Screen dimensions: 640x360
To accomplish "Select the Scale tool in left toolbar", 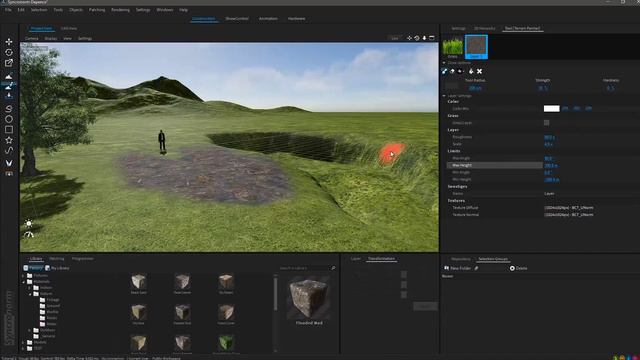I will coord(9,63).
